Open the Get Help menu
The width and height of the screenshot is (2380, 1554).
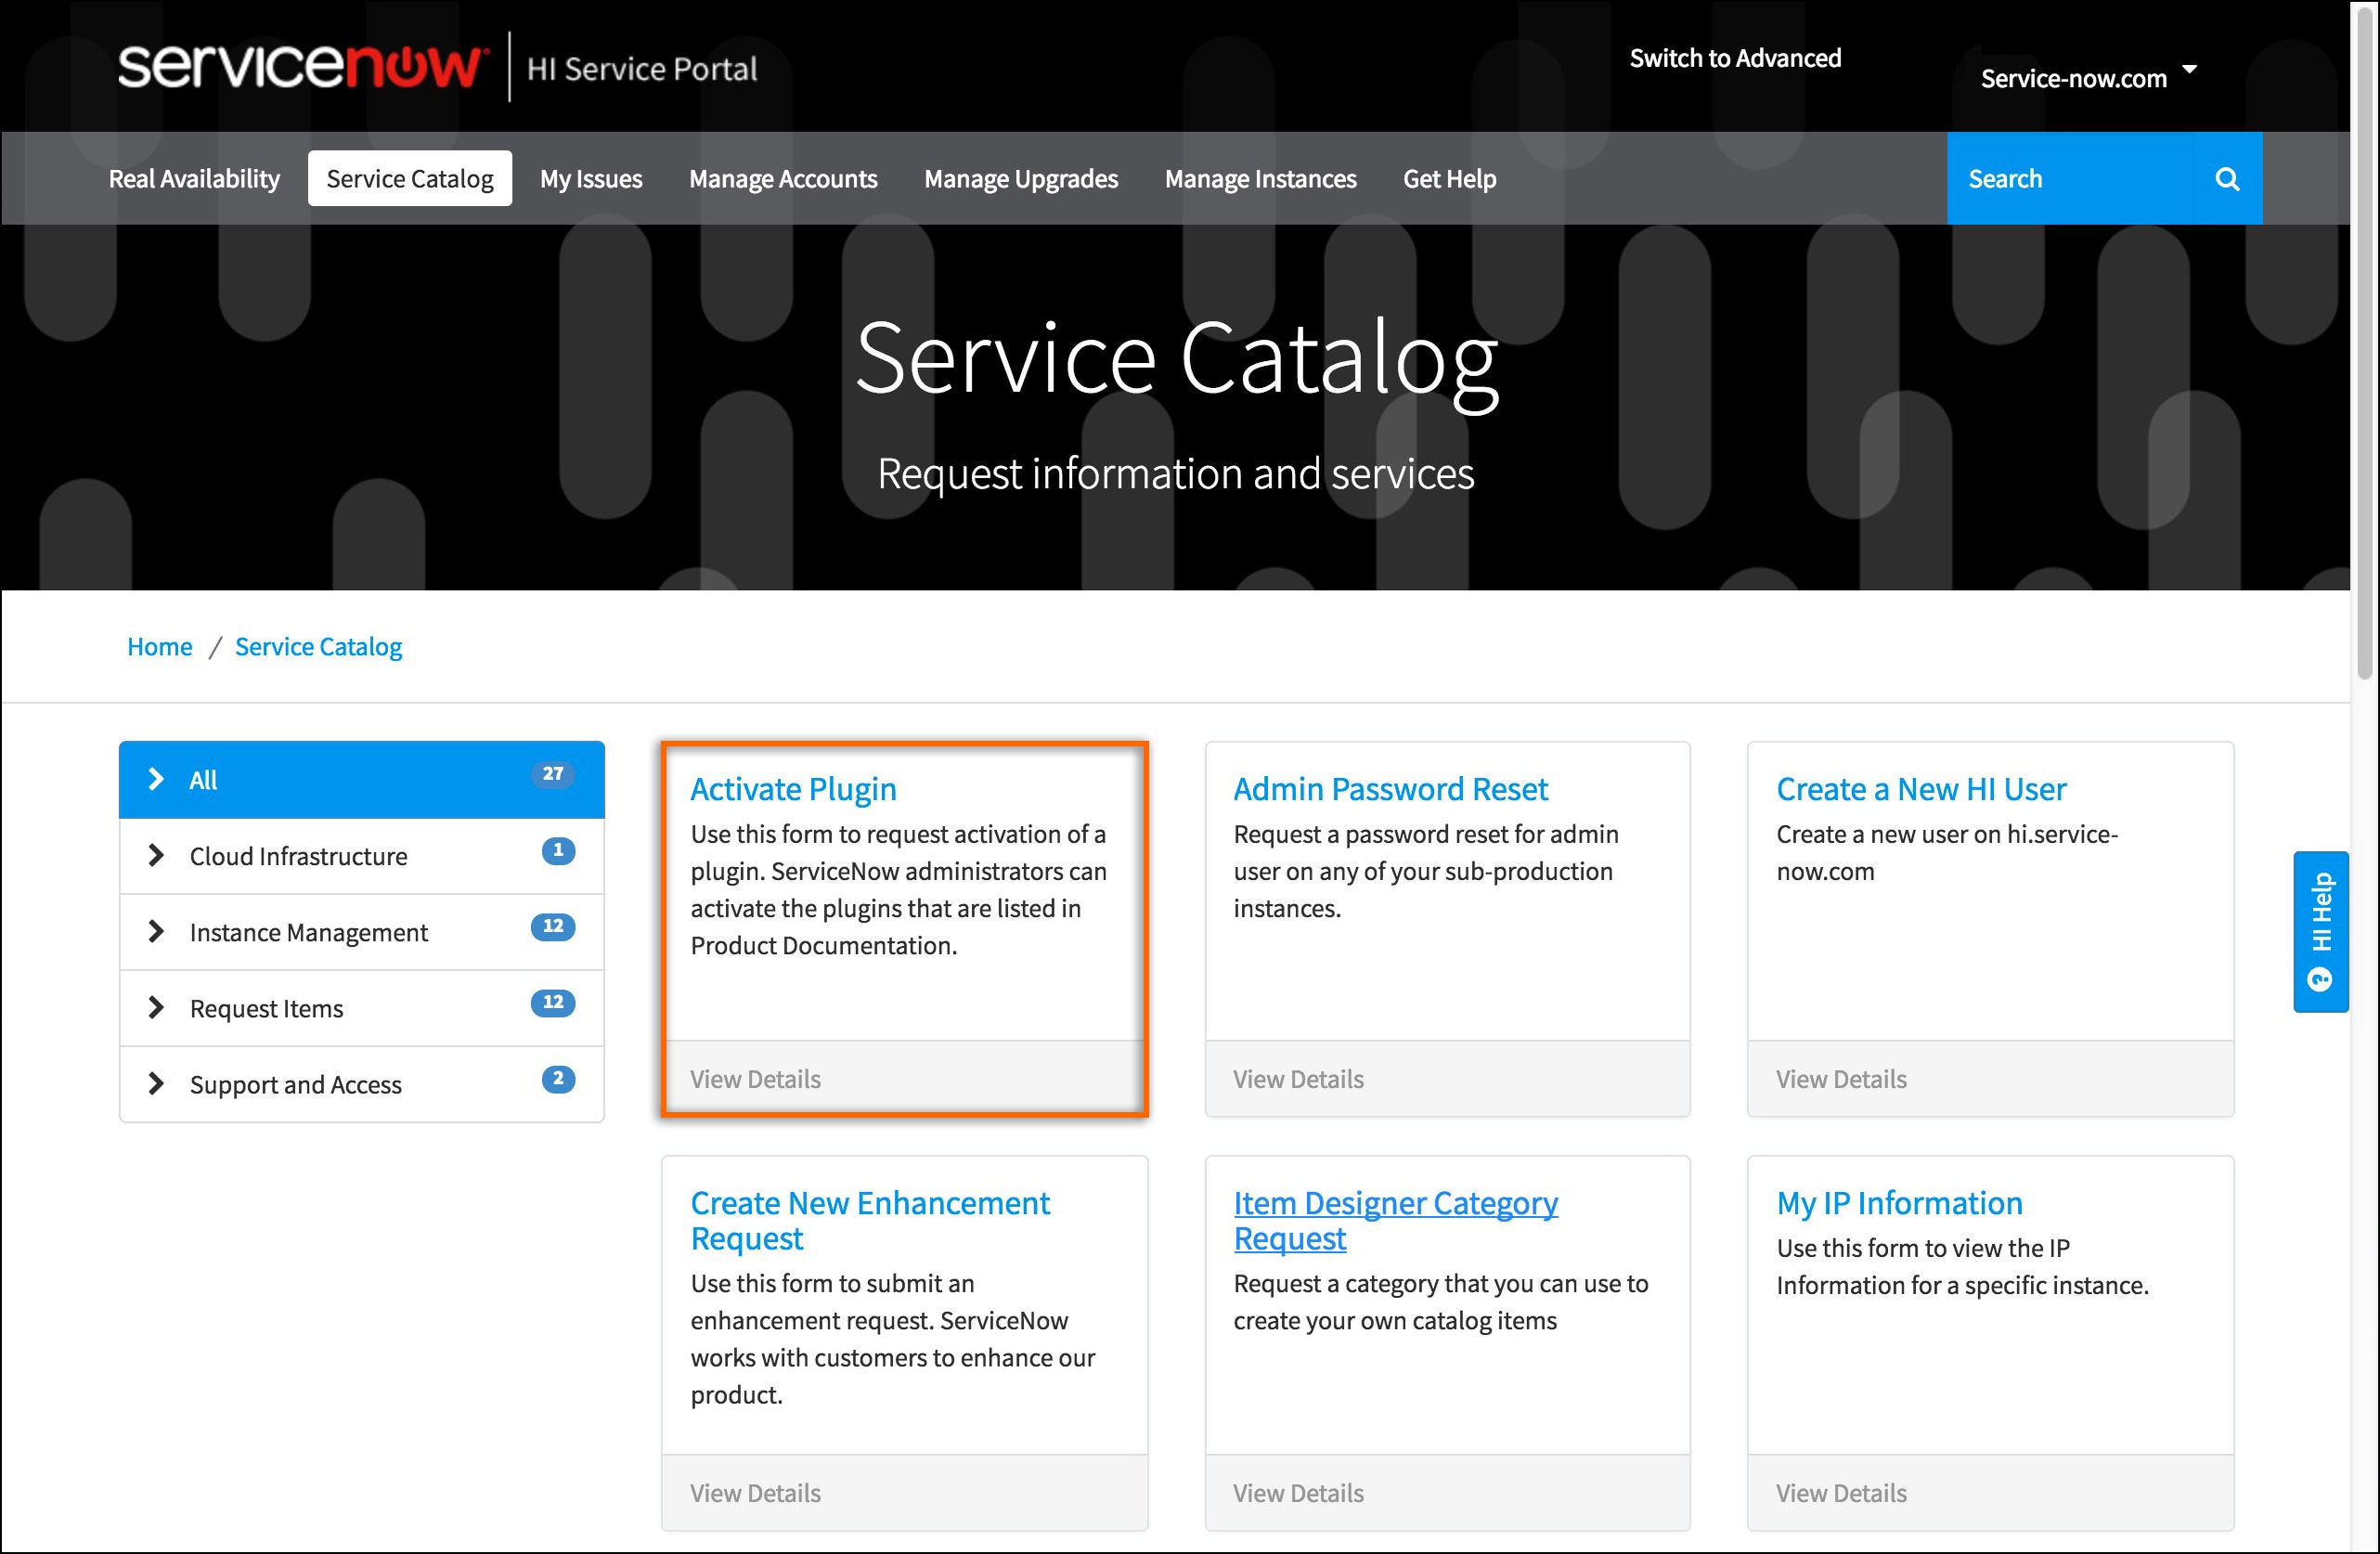[x=1450, y=179]
